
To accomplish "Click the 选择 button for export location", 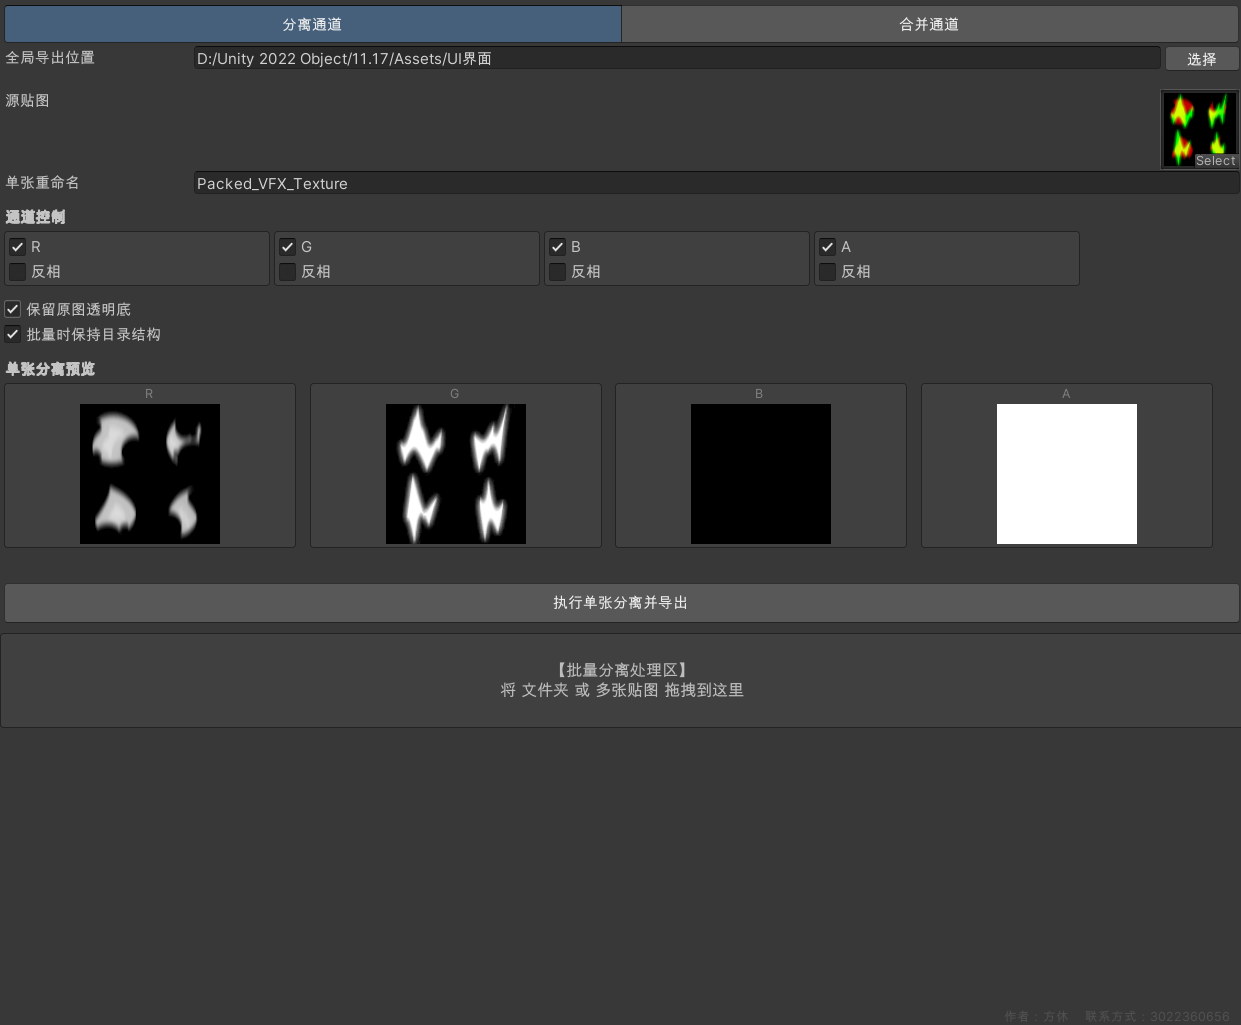I will point(1202,59).
